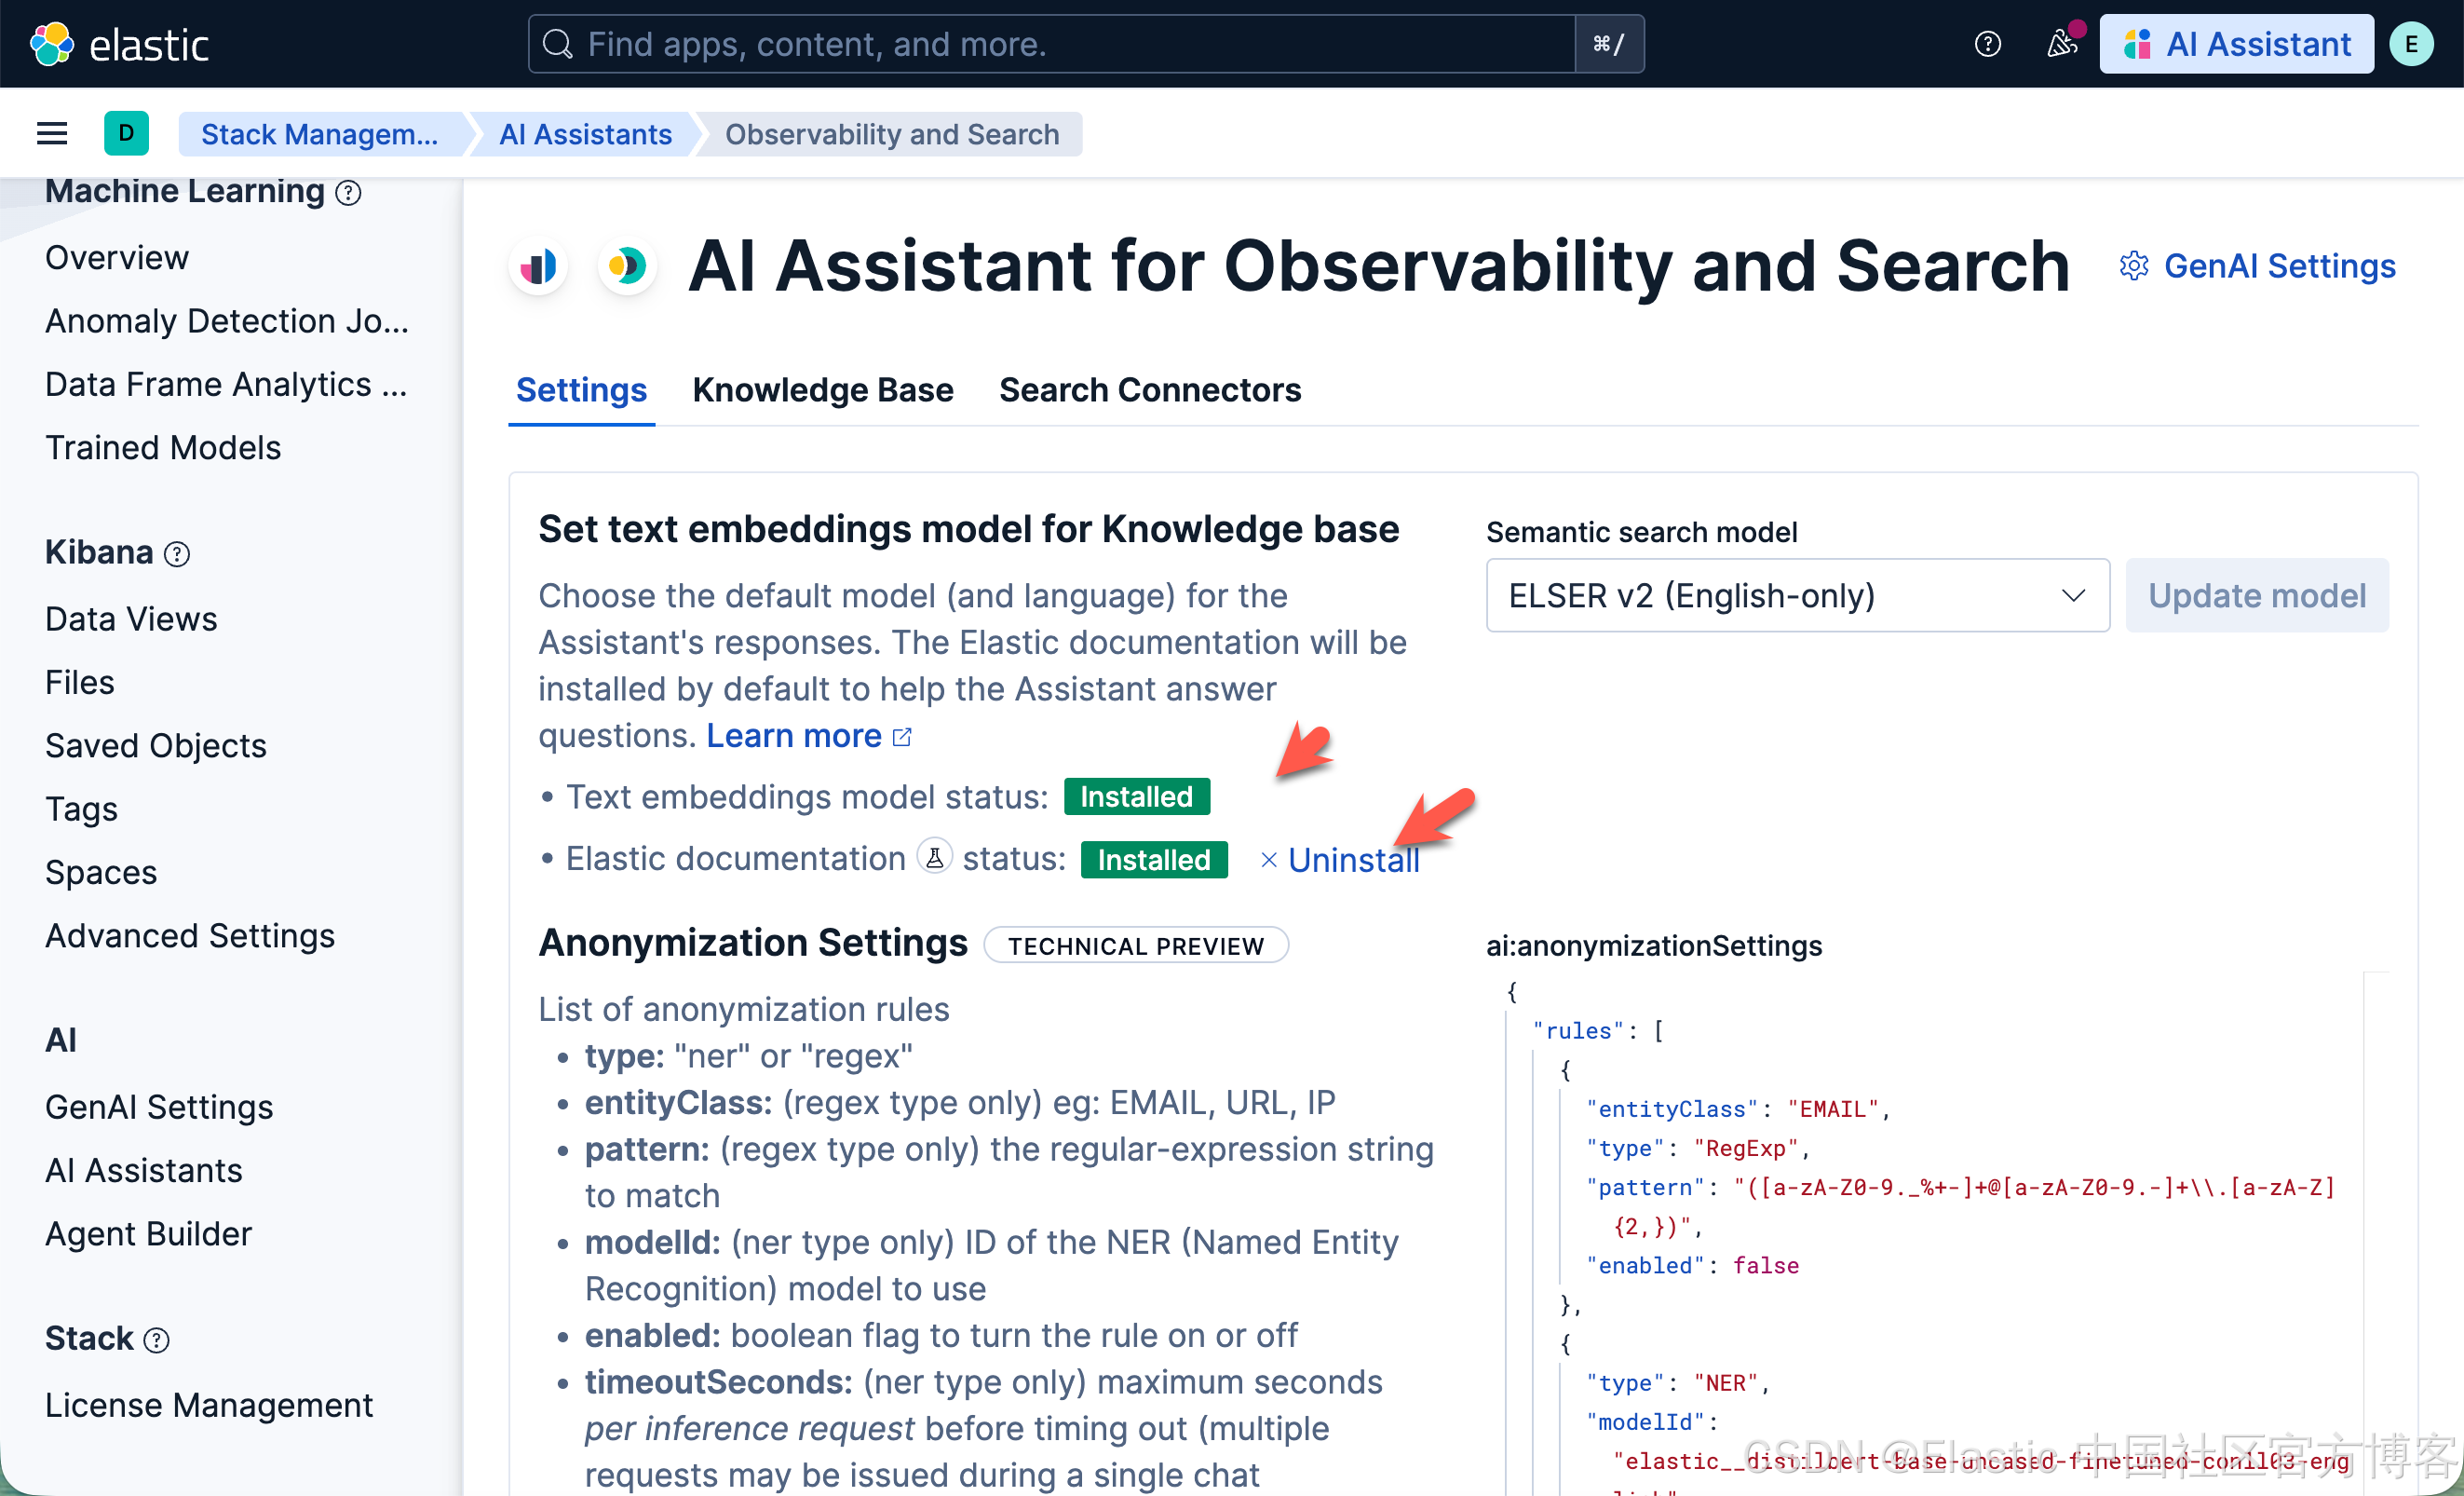Viewport: 2464px width, 1496px height.
Task: Click the AI Assistant header button
Action: (2236, 44)
